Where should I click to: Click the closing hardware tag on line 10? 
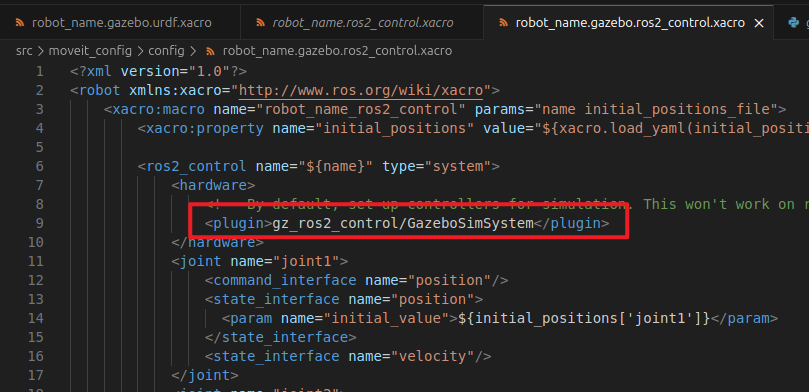point(218,242)
